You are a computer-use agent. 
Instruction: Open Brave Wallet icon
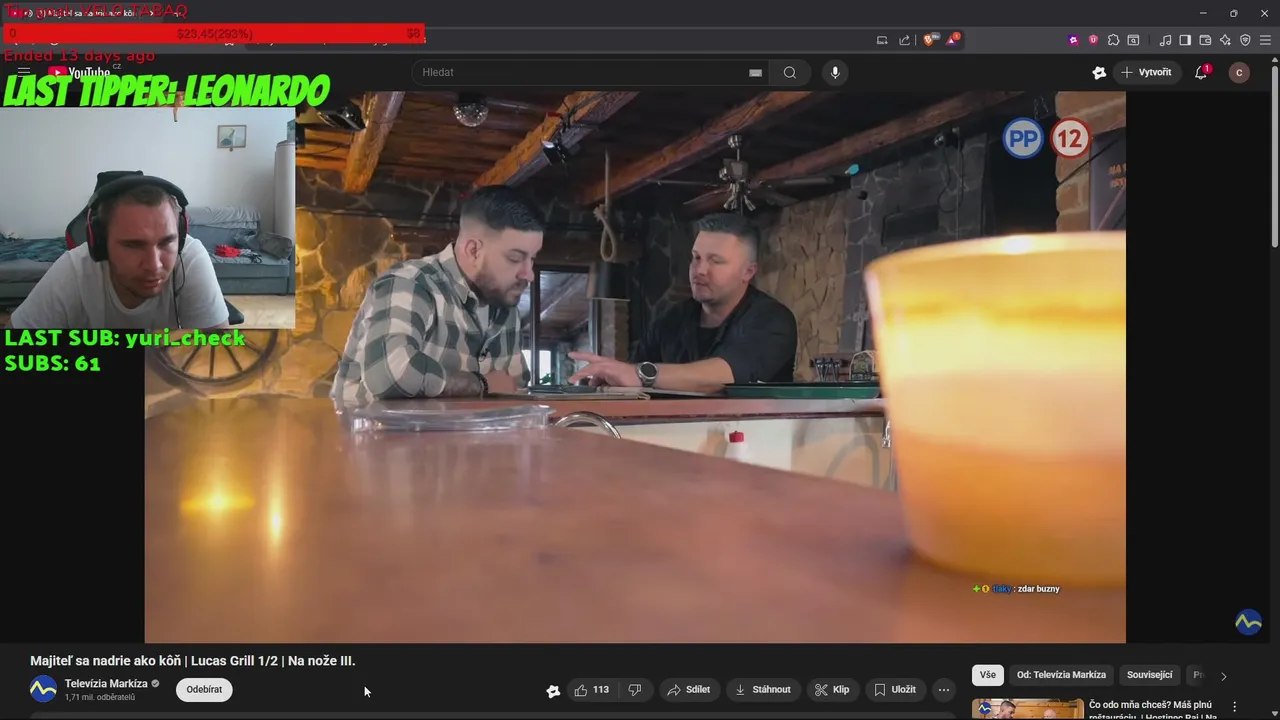click(x=1205, y=40)
